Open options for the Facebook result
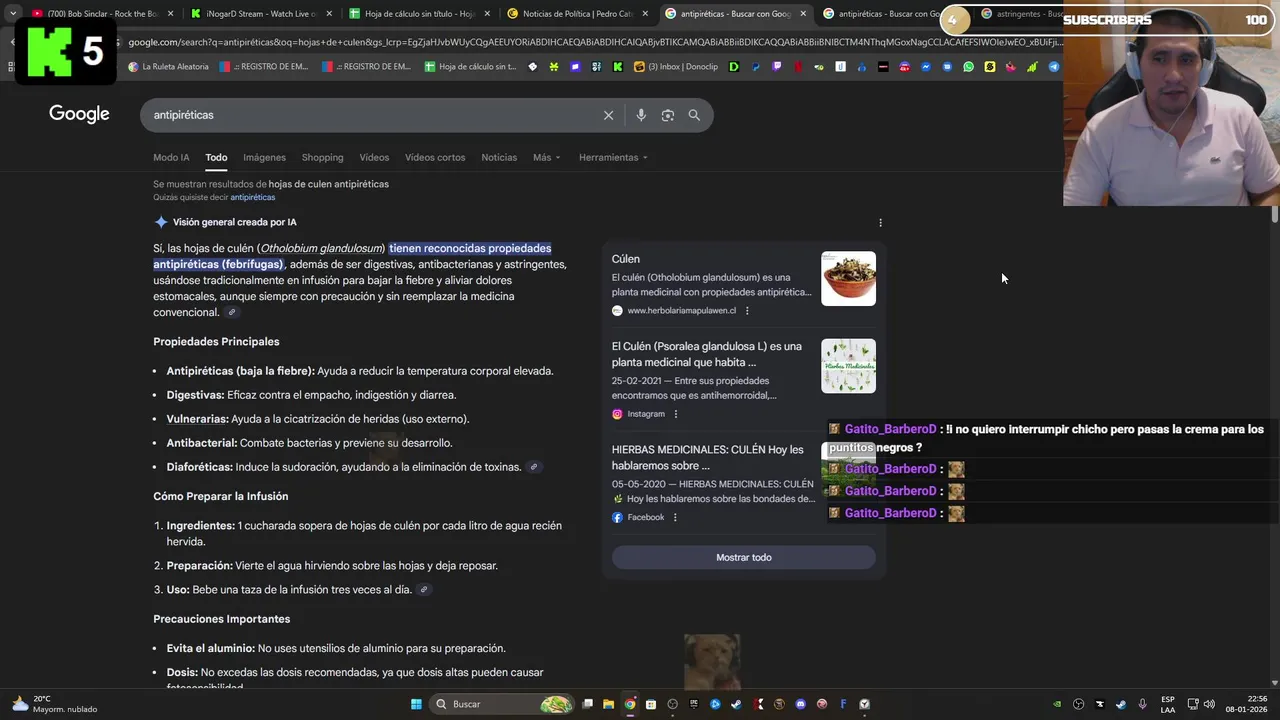Image resolution: width=1280 pixels, height=720 pixels. [675, 518]
